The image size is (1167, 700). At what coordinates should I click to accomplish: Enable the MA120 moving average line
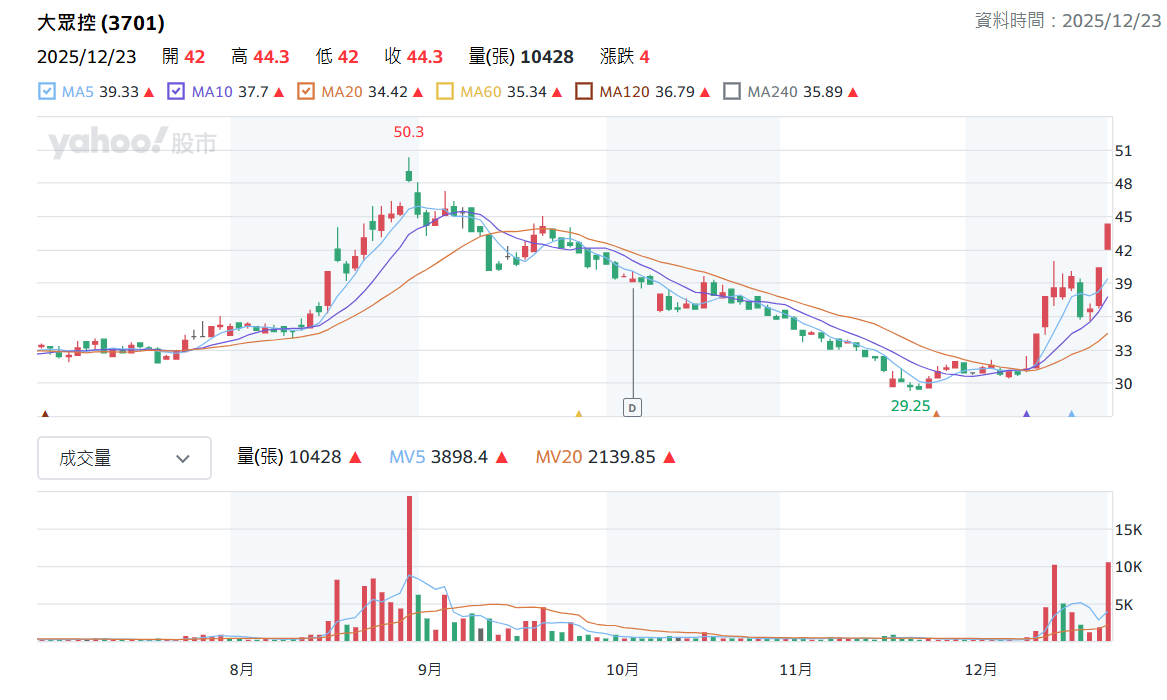[x=584, y=91]
